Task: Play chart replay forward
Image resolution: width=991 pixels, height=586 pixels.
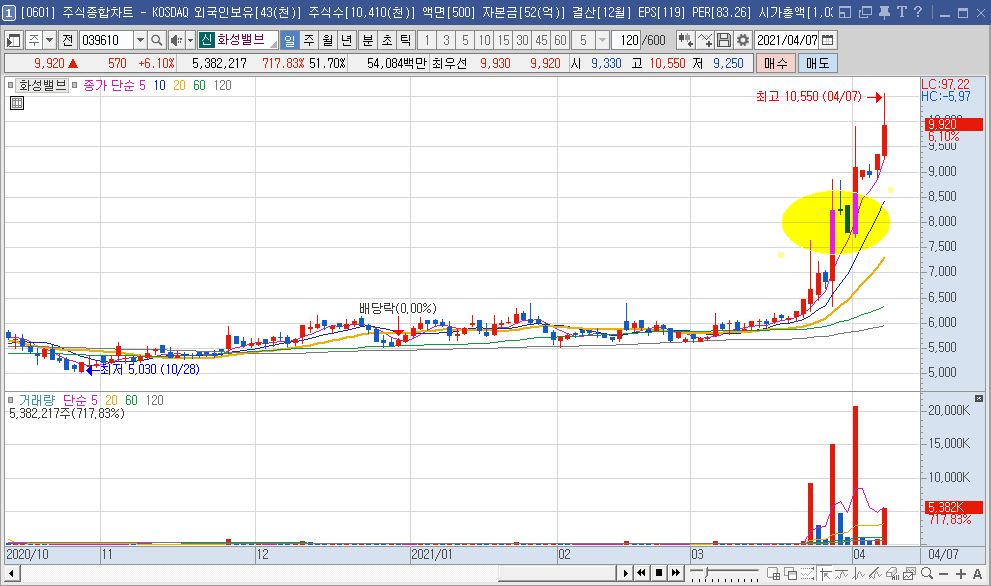Action: click(x=625, y=573)
